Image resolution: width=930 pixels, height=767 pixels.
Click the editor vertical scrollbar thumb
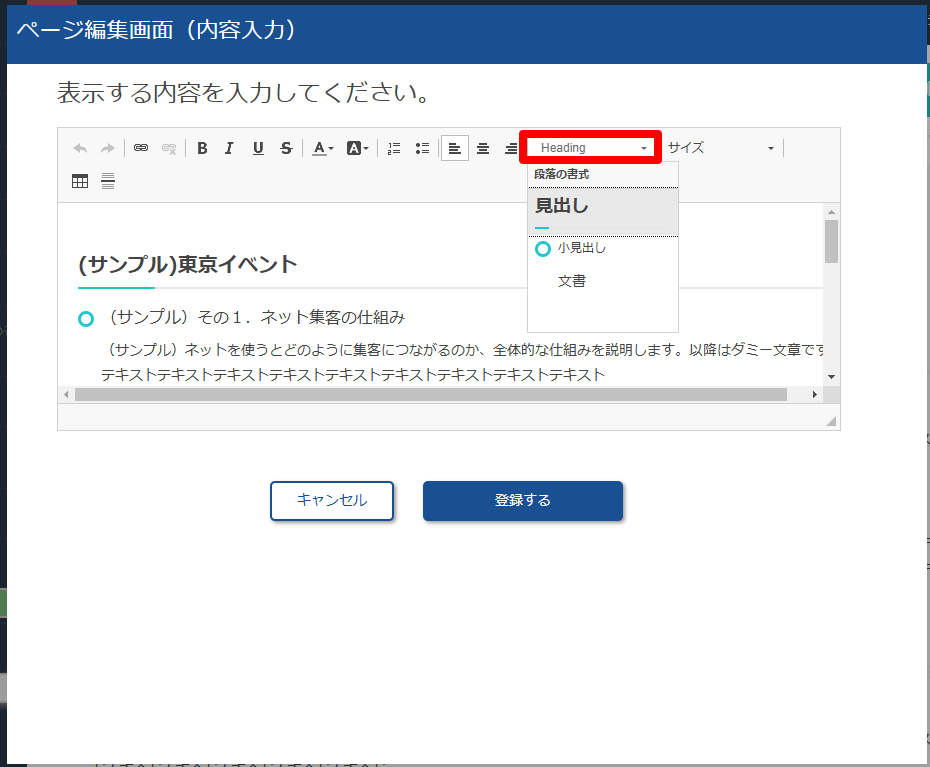832,241
